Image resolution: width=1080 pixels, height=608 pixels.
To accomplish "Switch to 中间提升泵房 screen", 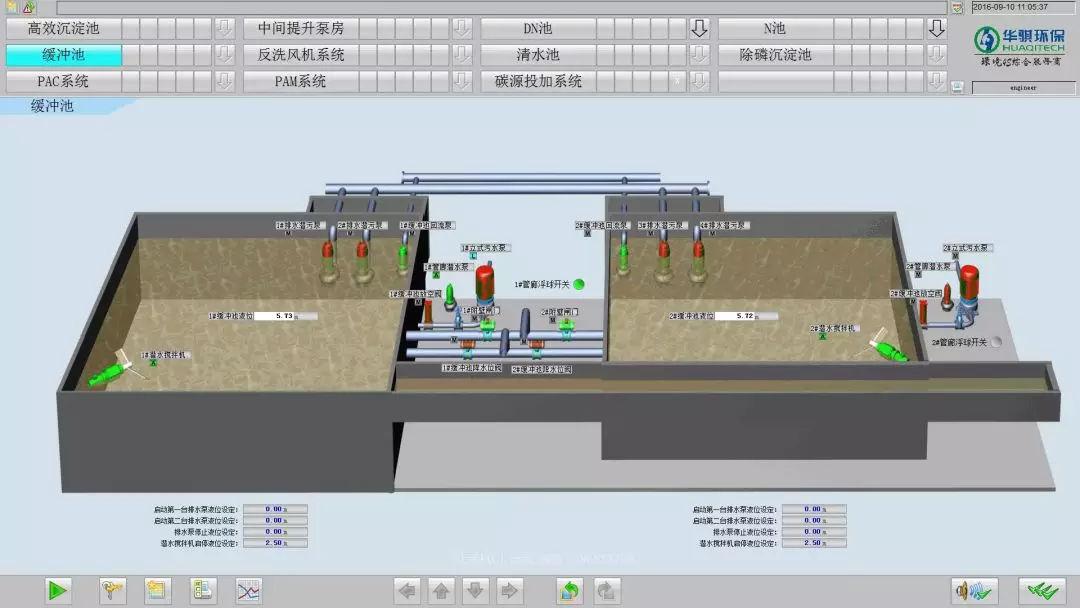I will coord(301,28).
